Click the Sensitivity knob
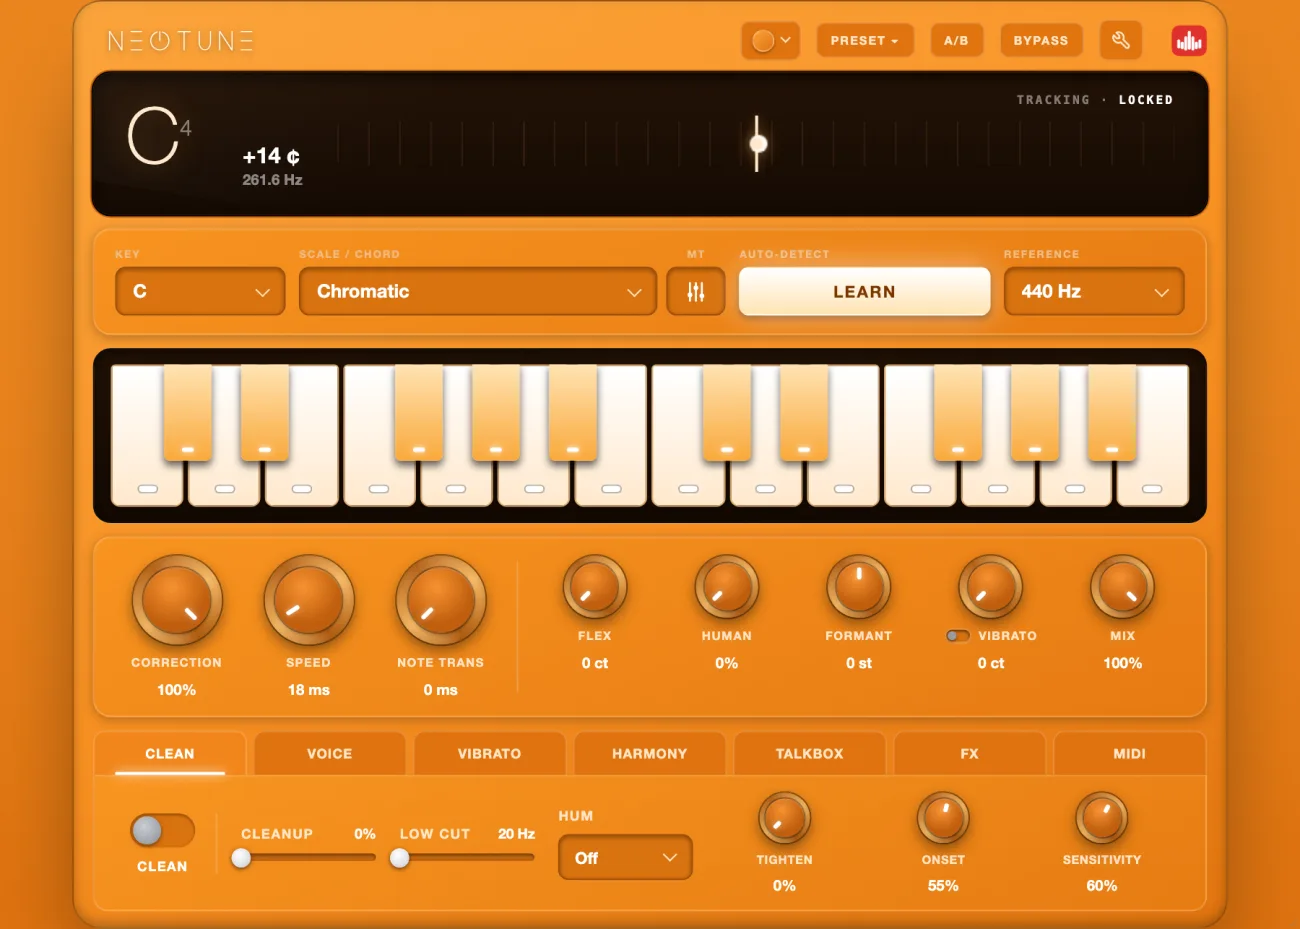This screenshot has height=929, width=1300. coord(1102,818)
